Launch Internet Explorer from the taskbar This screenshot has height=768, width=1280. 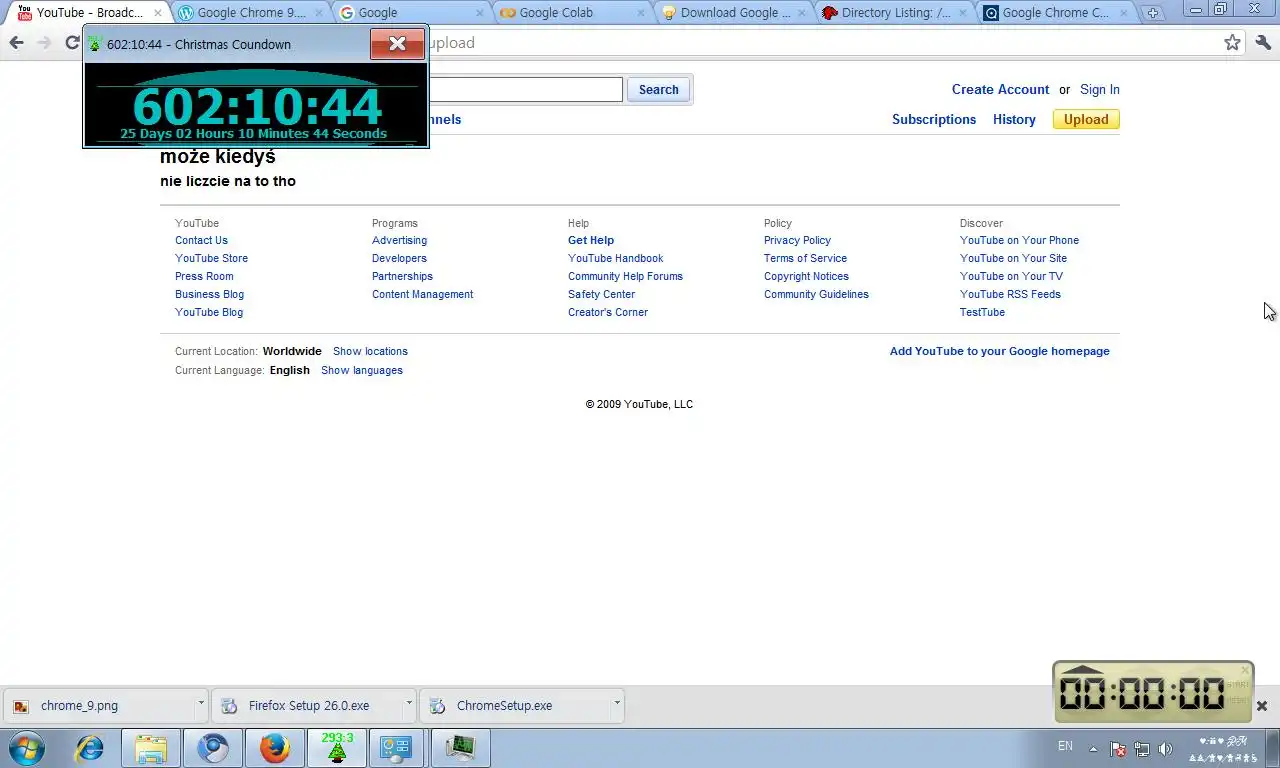point(90,748)
